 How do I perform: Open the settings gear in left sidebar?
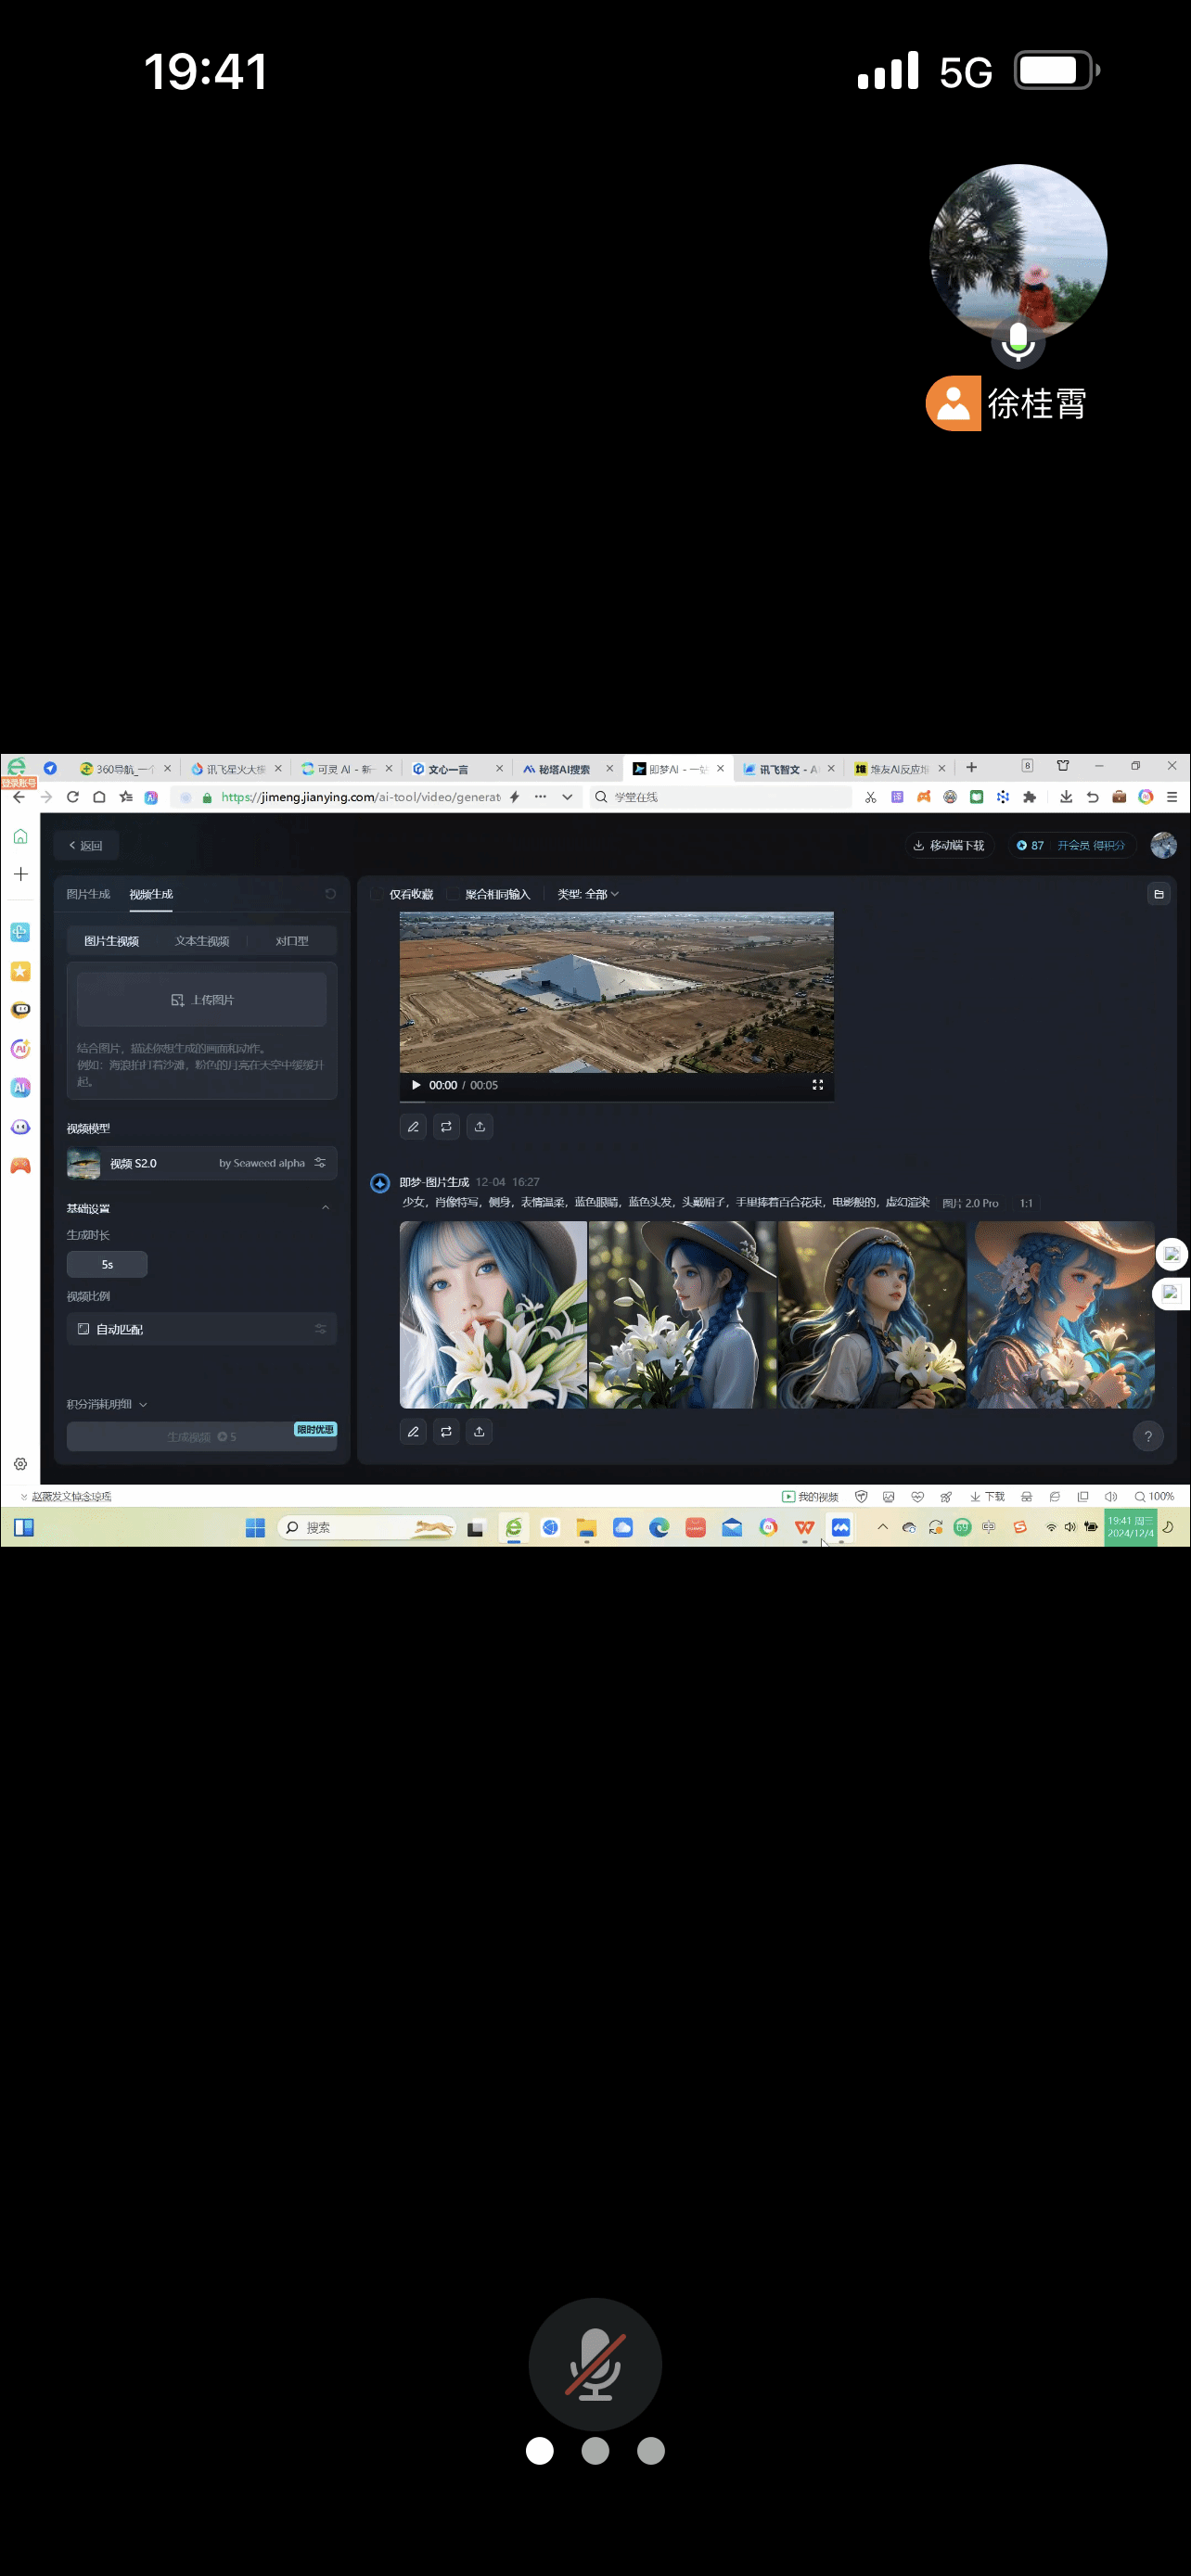(x=20, y=1463)
